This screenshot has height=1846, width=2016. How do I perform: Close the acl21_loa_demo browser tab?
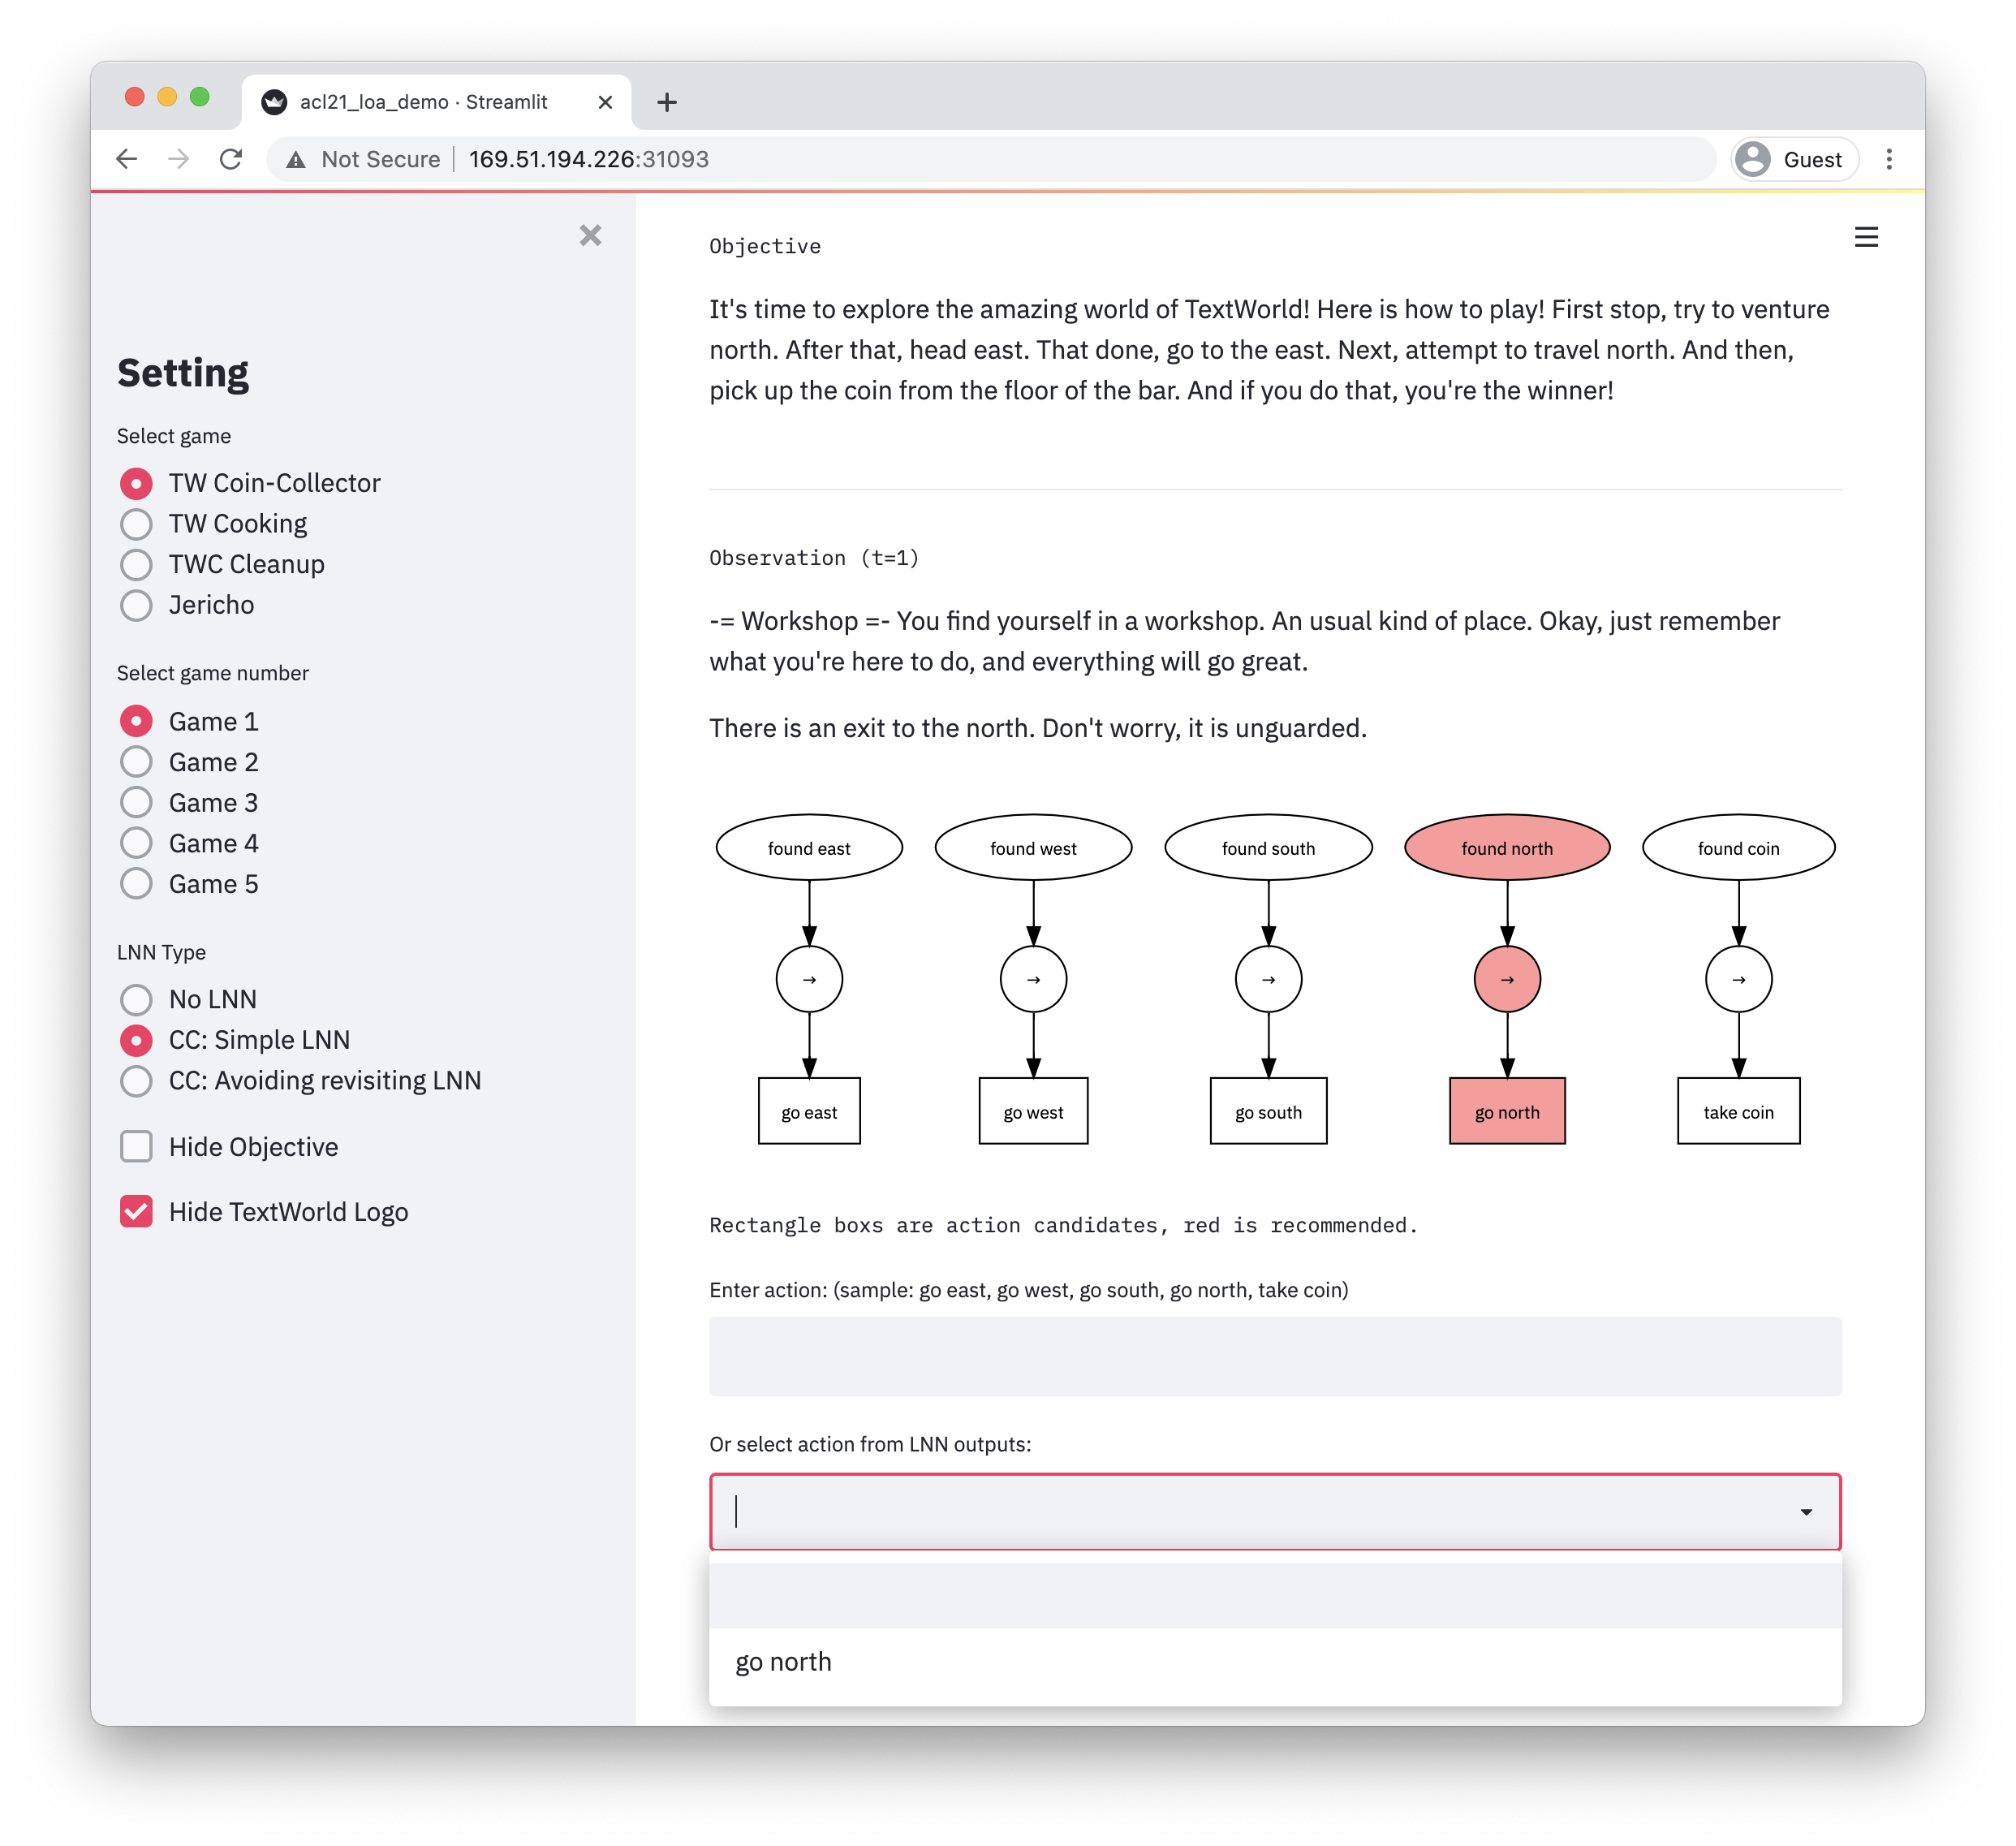click(x=605, y=102)
